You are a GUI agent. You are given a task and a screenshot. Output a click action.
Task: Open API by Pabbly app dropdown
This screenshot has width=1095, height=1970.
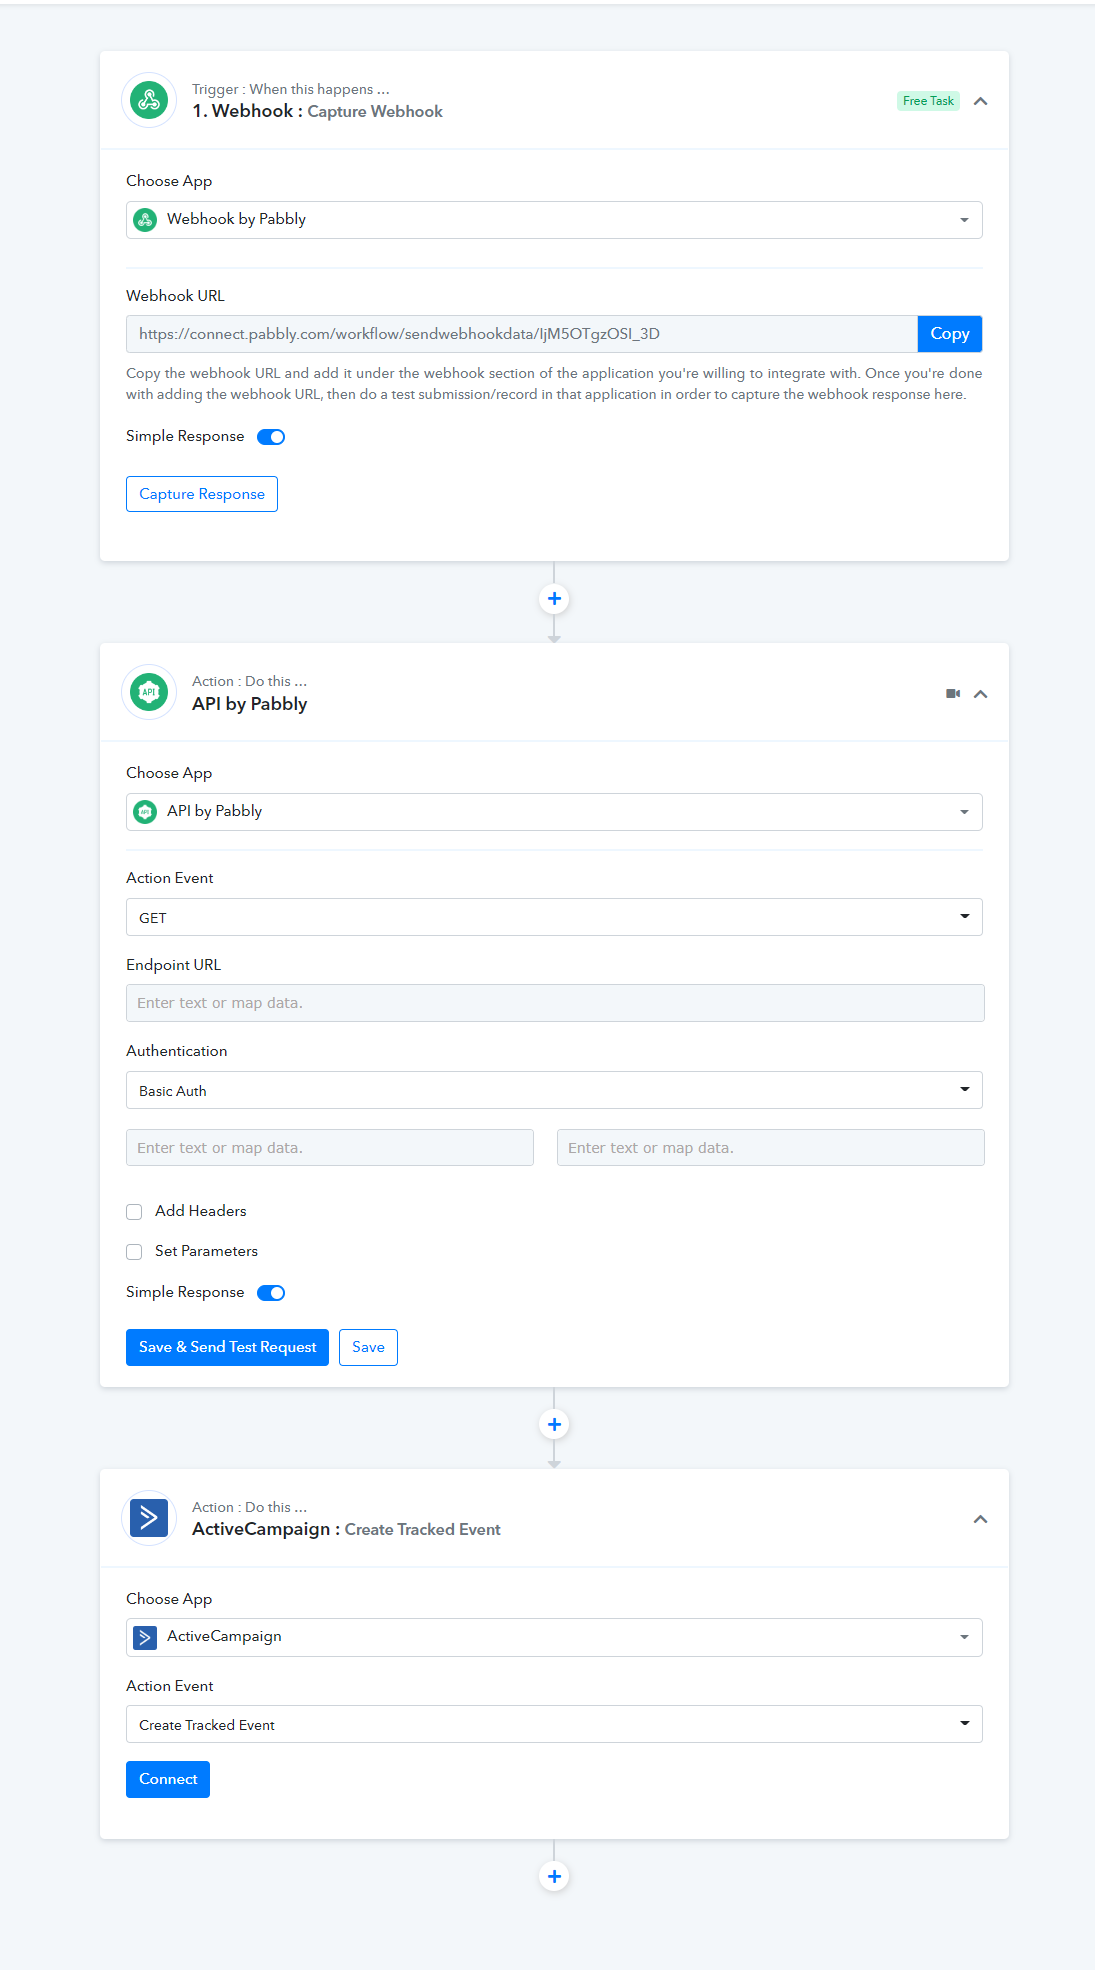(x=554, y=812)
